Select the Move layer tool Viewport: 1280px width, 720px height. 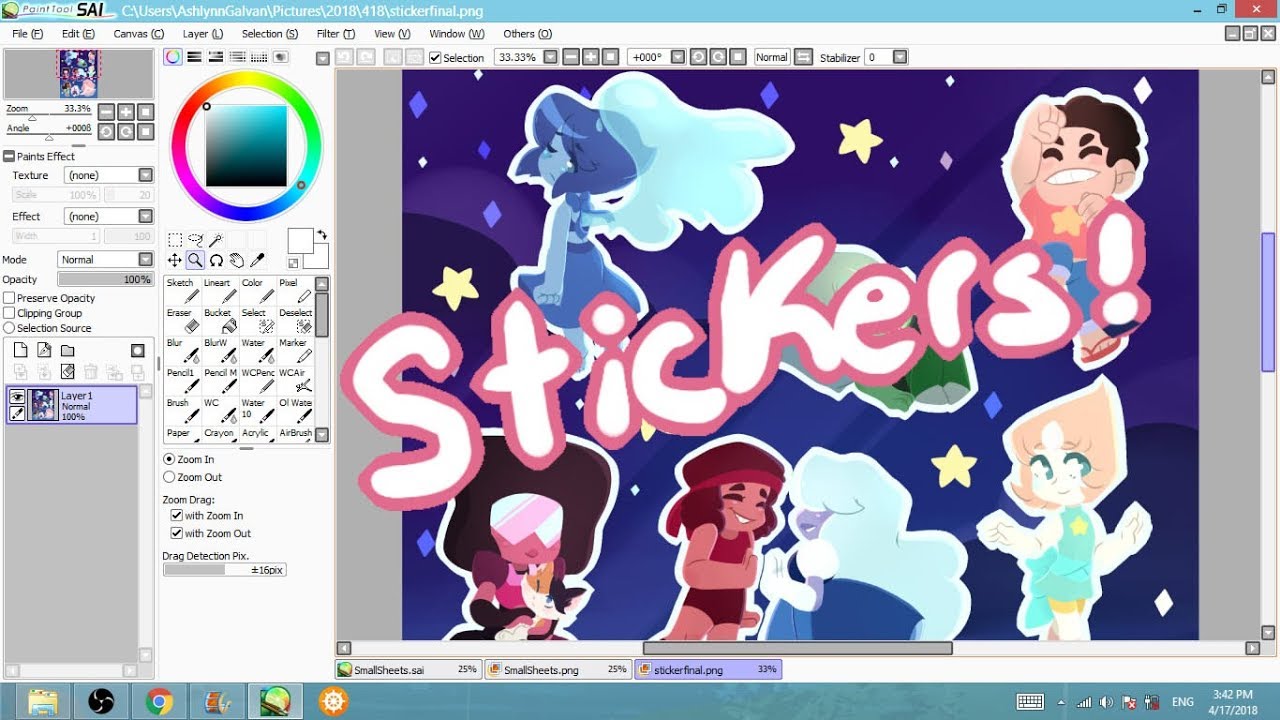click(175, 260)
